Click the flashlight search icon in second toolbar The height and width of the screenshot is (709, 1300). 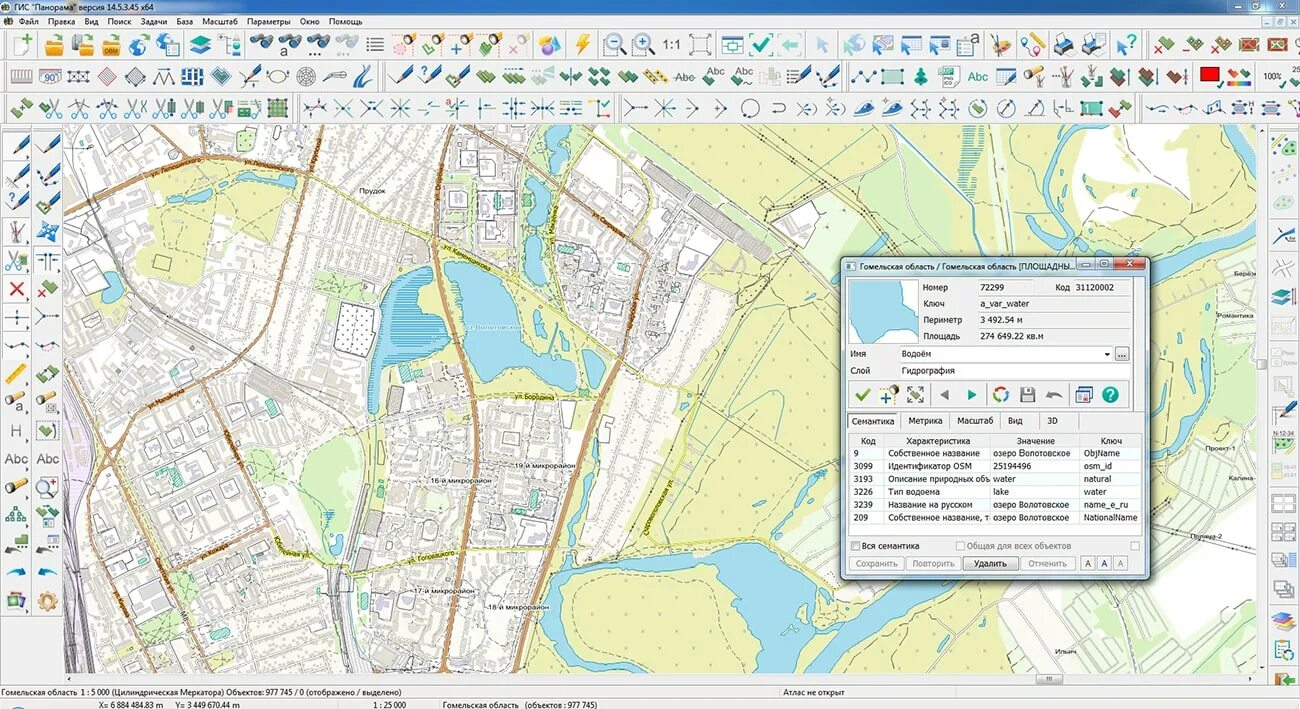pyautogui.click(x=1034, y=76)
